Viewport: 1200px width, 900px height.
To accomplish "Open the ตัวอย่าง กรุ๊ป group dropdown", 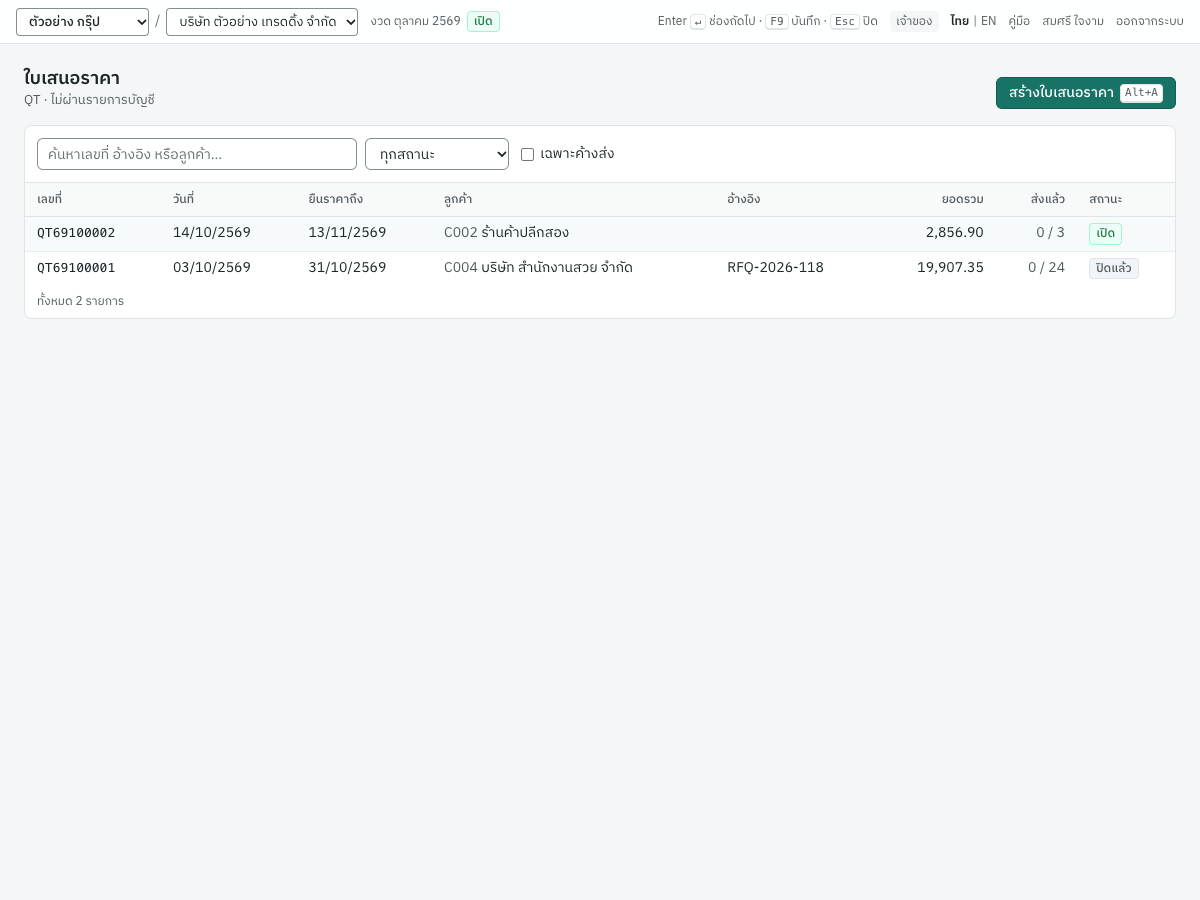I will pos(82,22).
